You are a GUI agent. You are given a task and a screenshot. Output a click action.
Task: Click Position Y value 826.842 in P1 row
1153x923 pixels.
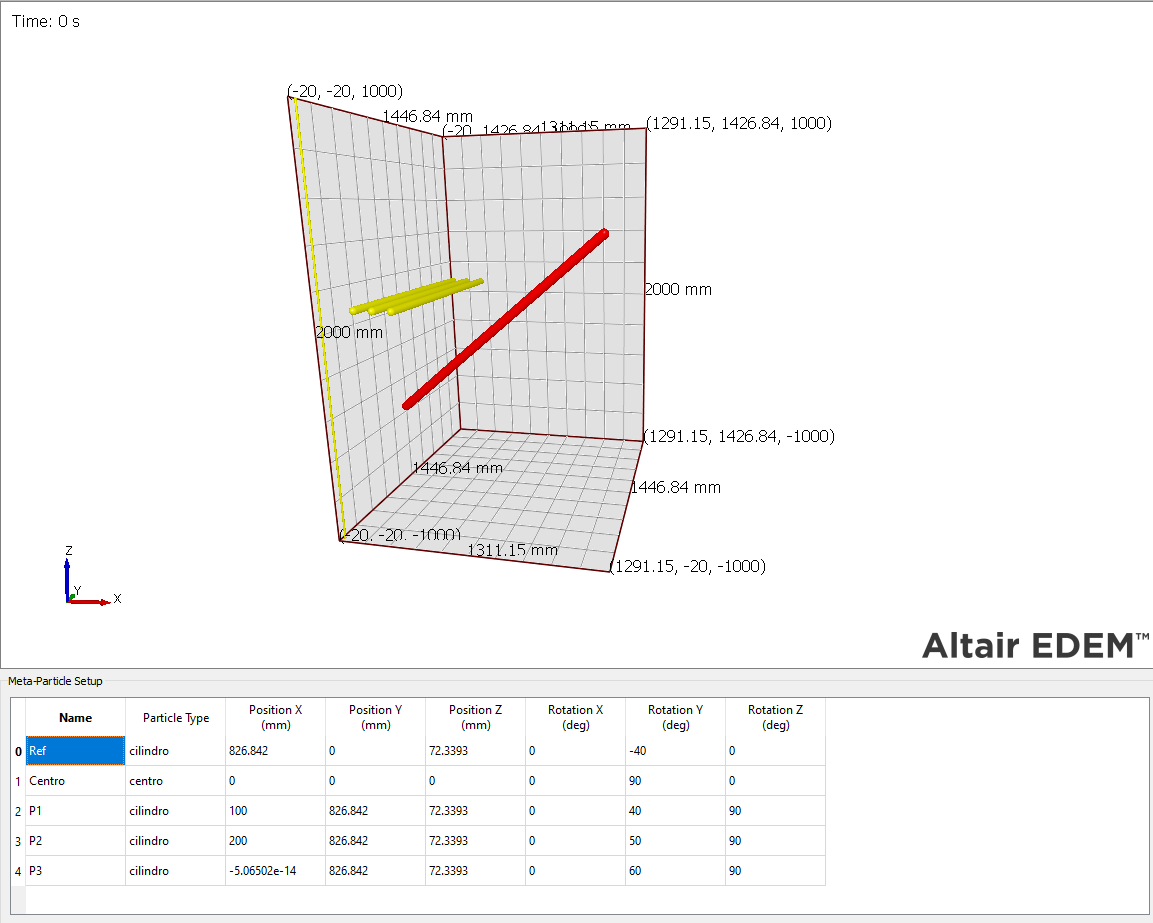coord(376,811)
